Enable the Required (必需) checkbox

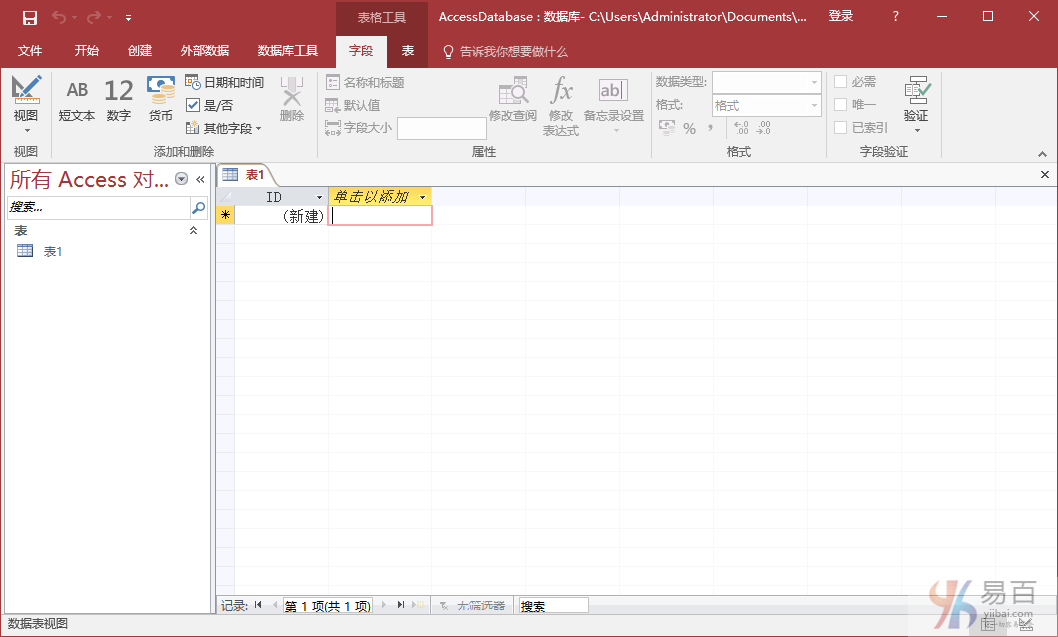tap(841, 82)
